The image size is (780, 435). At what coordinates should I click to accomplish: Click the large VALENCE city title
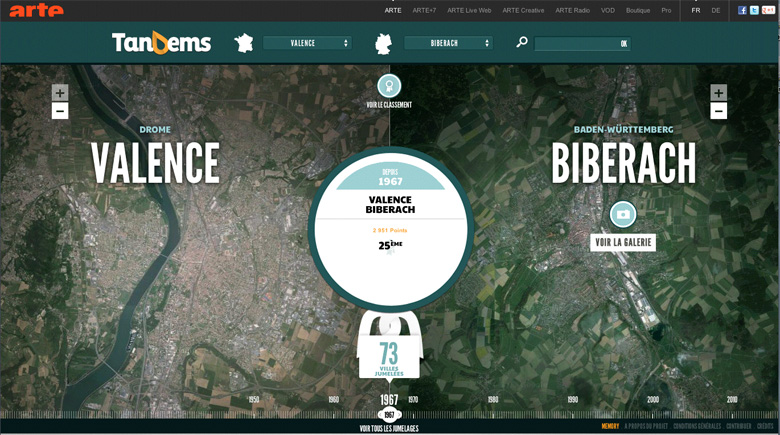(155, 163)
